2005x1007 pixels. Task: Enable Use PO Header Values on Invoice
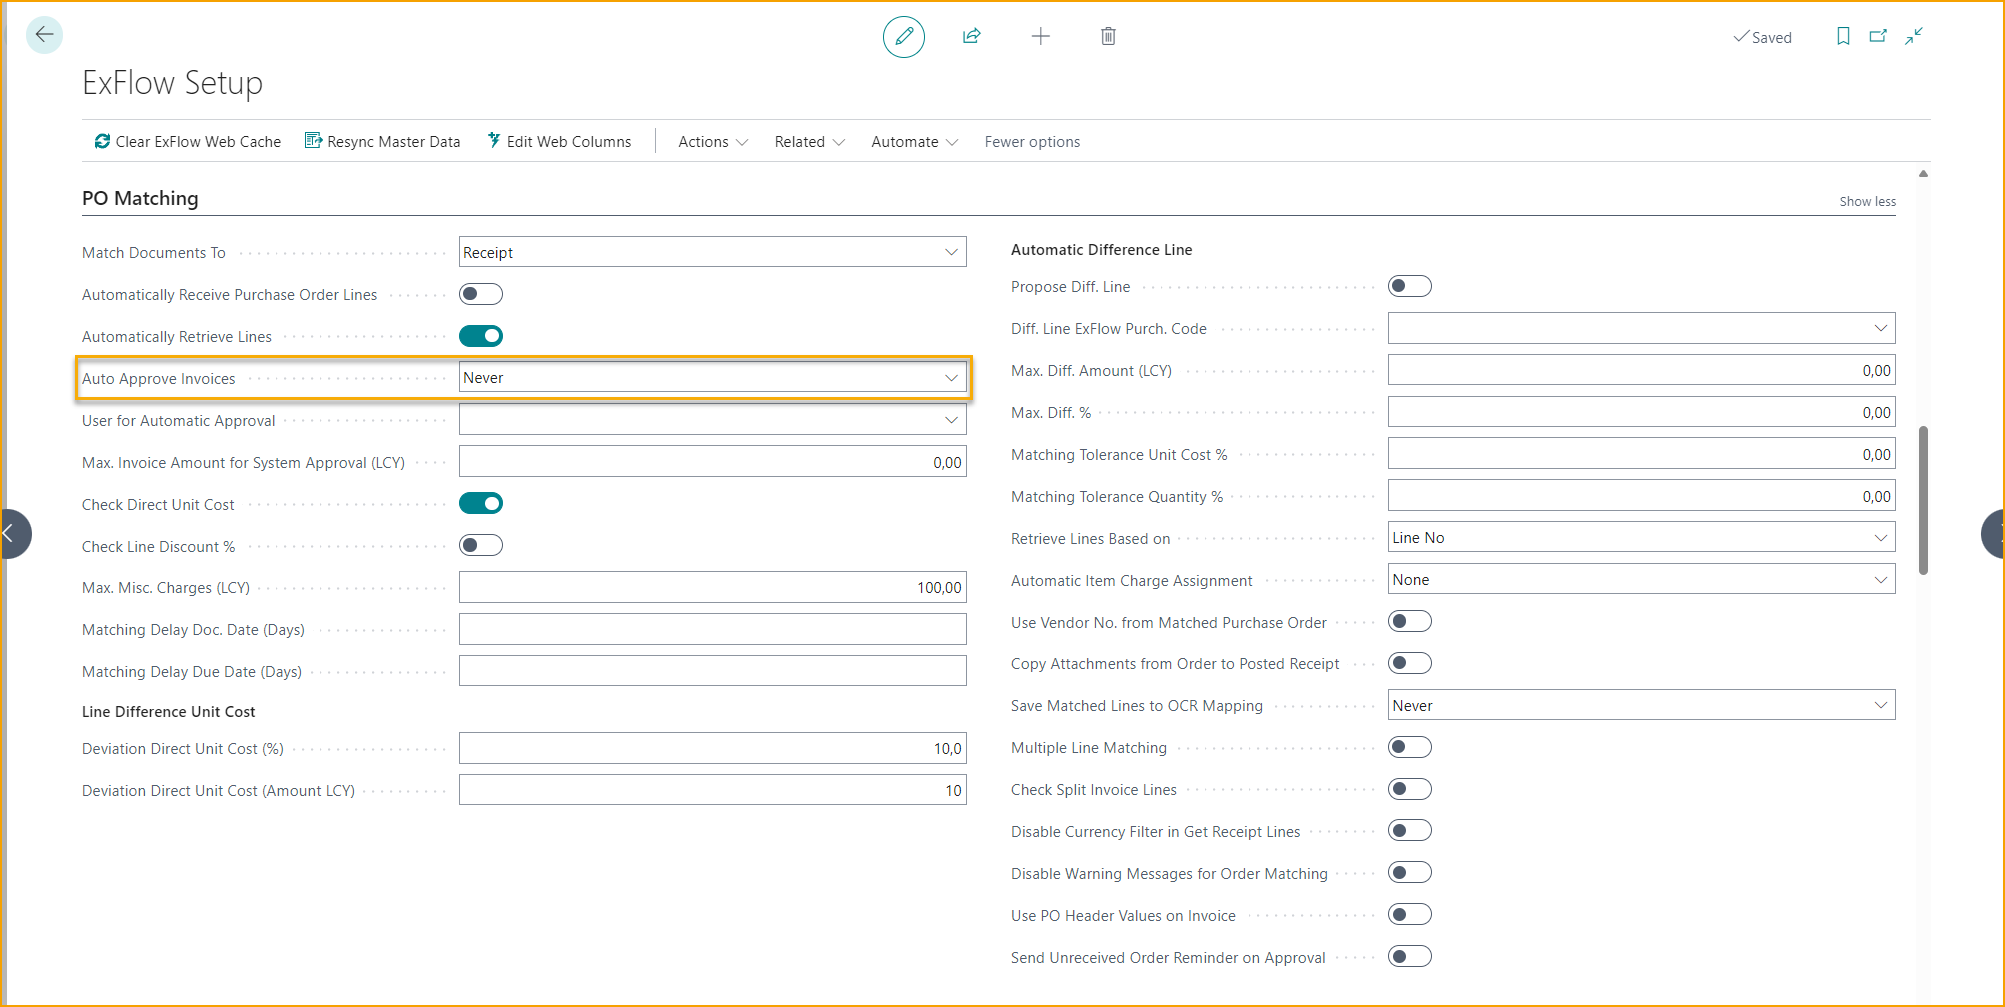pyautogui.click(x=1410, y=914)
